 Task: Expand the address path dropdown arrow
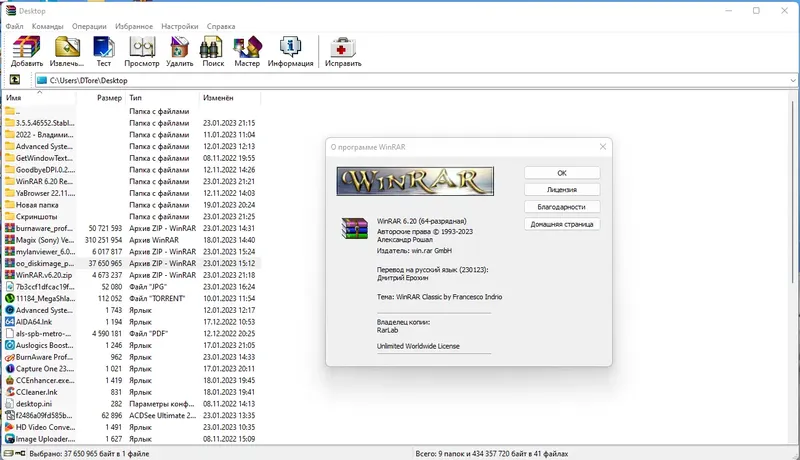click(x=792, y=80)
